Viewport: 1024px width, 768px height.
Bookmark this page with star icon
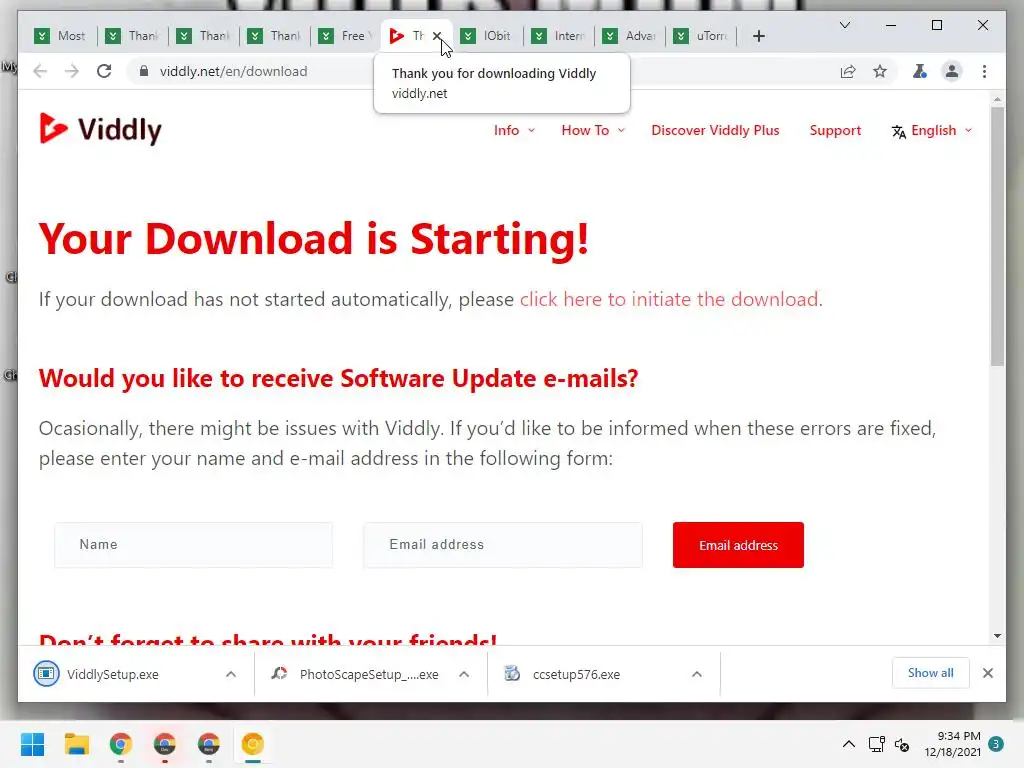pos(880,71)
